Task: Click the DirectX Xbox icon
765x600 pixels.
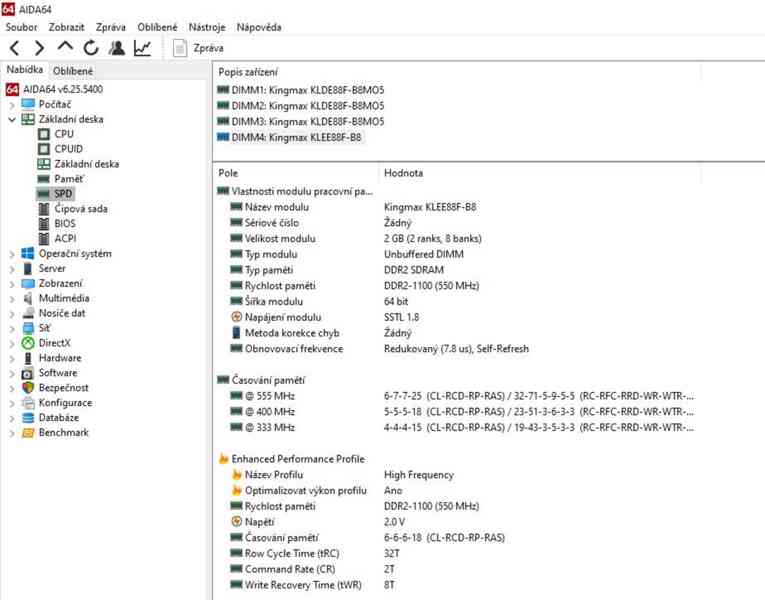Action: 28,343
